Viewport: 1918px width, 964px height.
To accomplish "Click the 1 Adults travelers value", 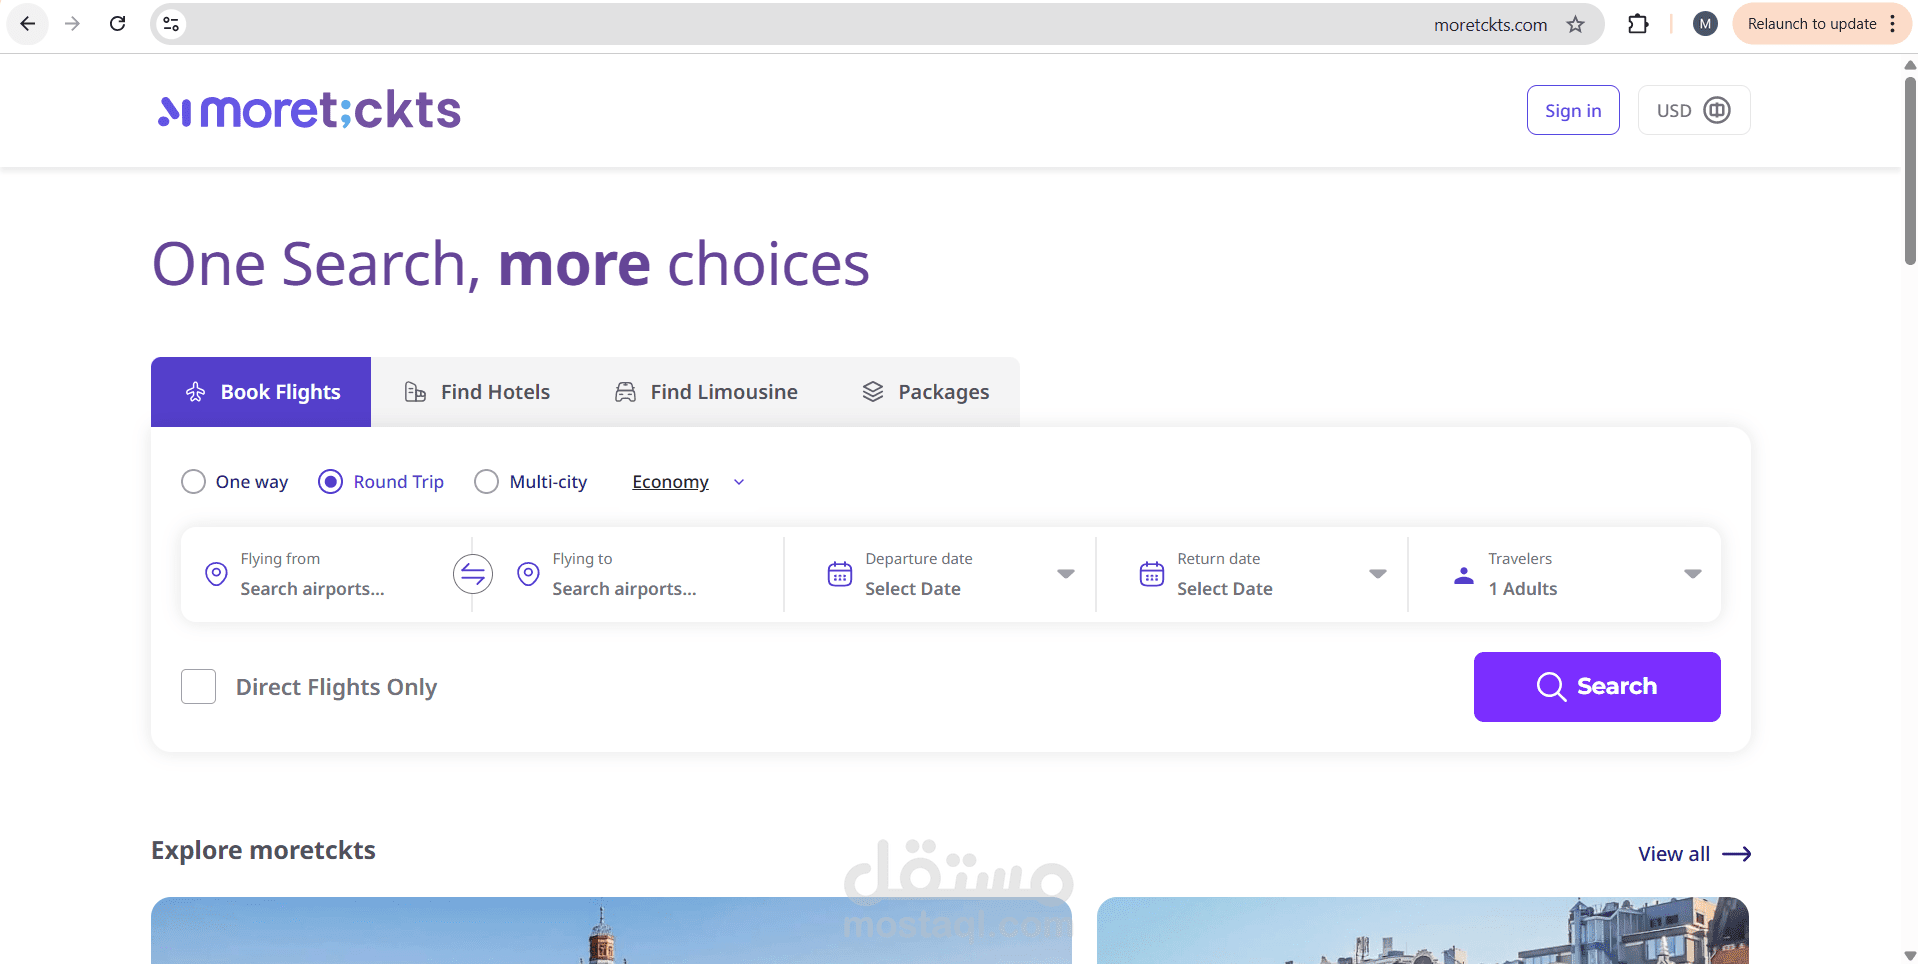I will [1523, 589].
